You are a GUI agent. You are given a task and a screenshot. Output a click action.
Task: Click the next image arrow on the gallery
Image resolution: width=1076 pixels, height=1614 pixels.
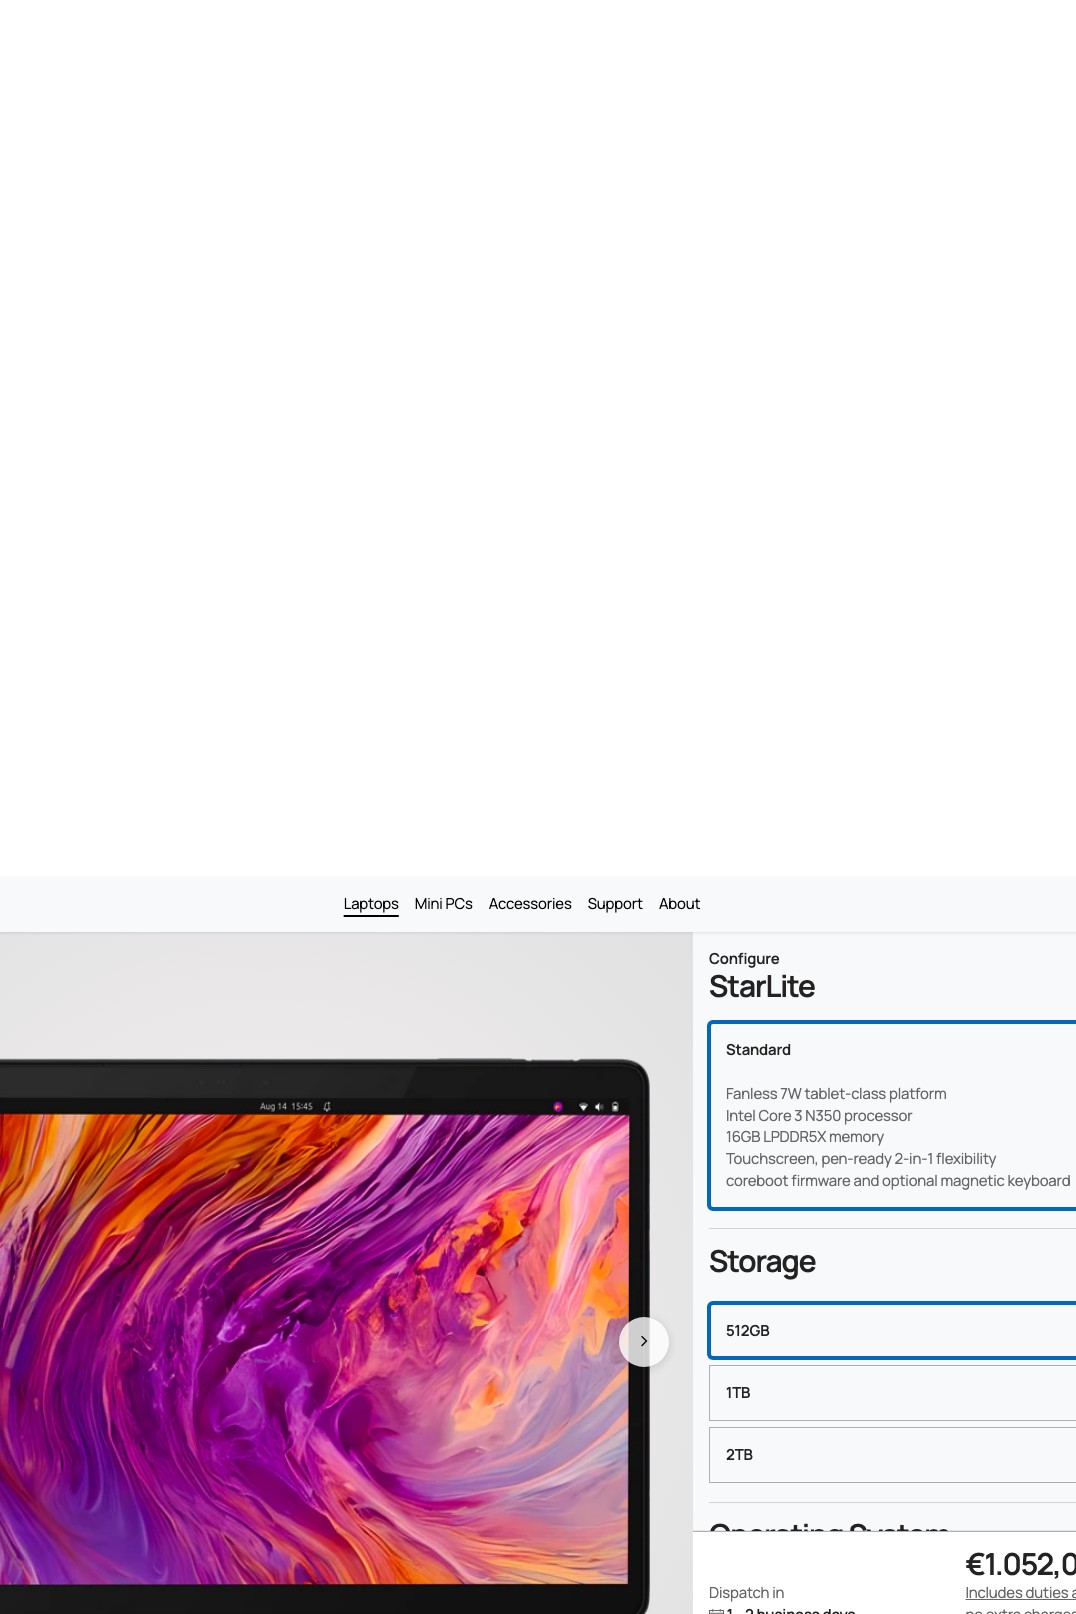point(644,1341)
